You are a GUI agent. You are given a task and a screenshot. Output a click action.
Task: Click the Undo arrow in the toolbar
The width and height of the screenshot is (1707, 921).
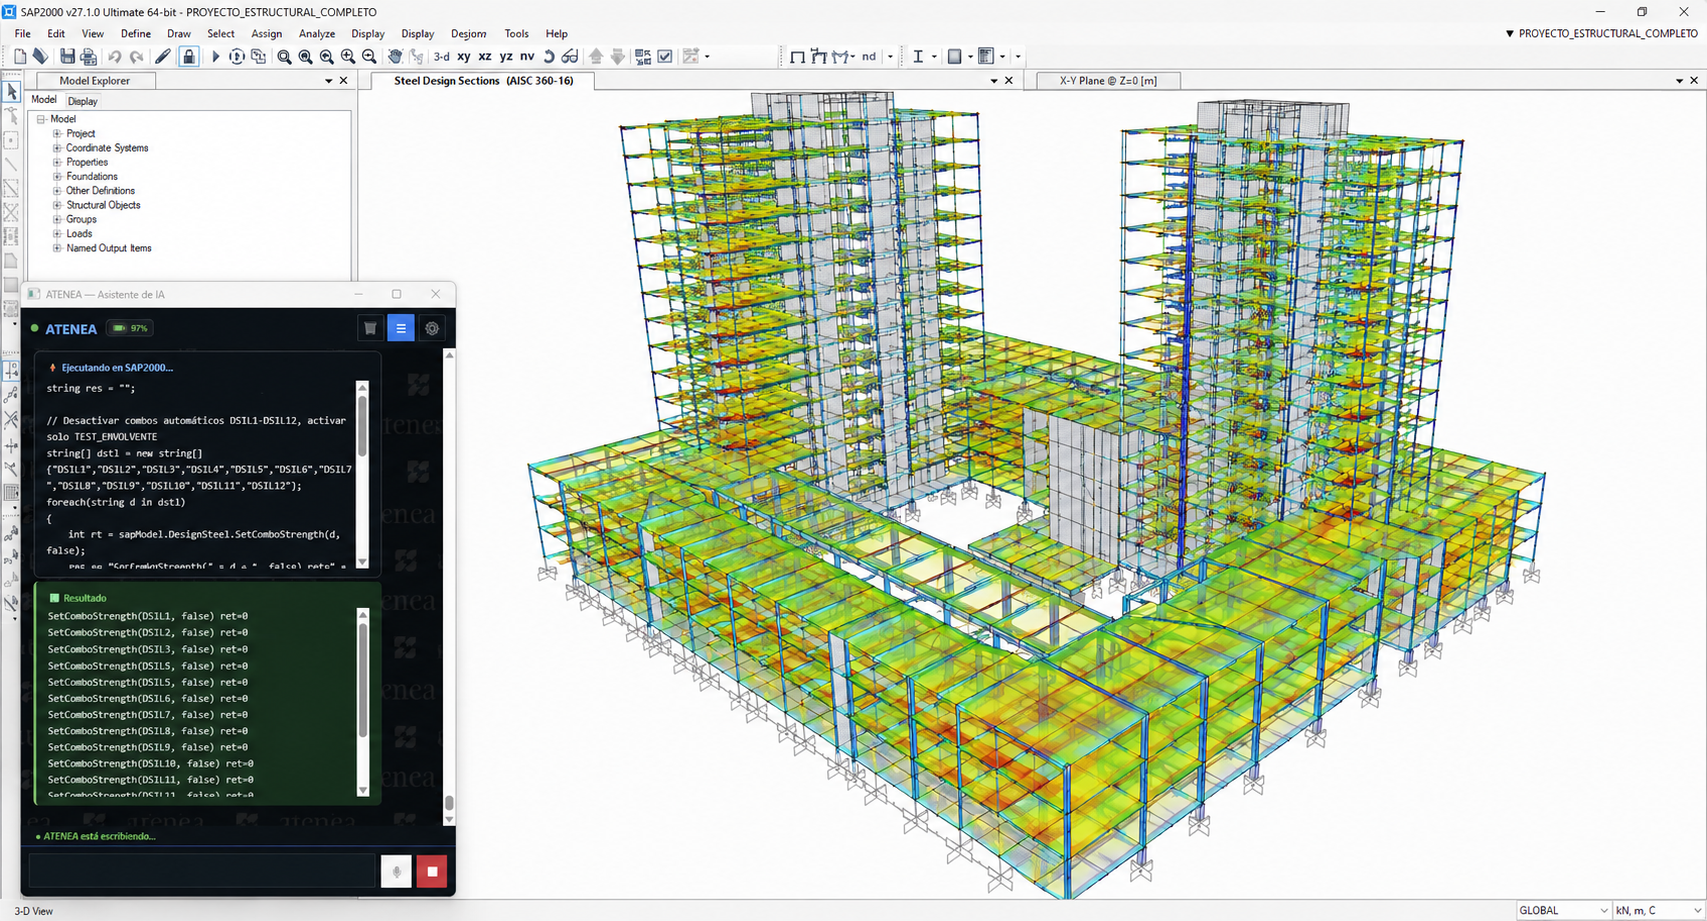pyautogui.click(x=115, y=57)
